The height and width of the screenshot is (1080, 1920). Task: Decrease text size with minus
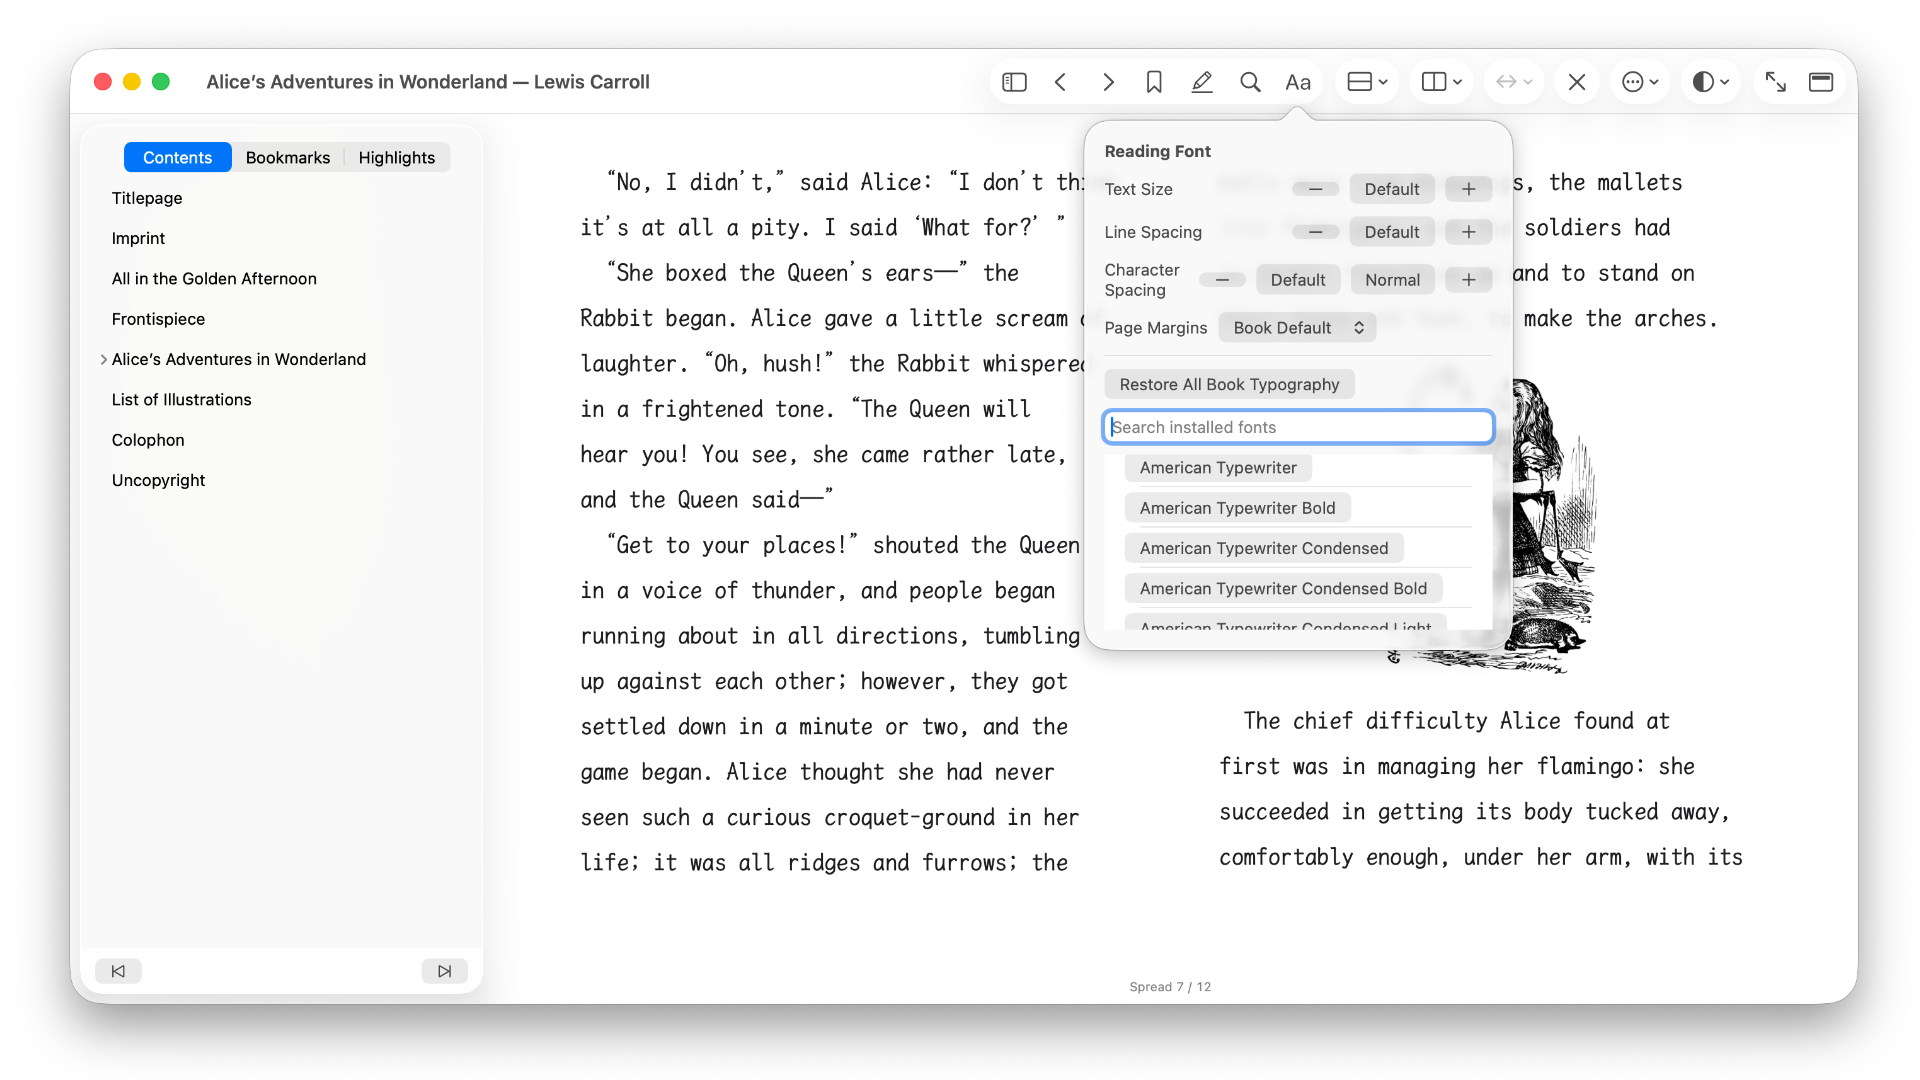[1316, 189]
